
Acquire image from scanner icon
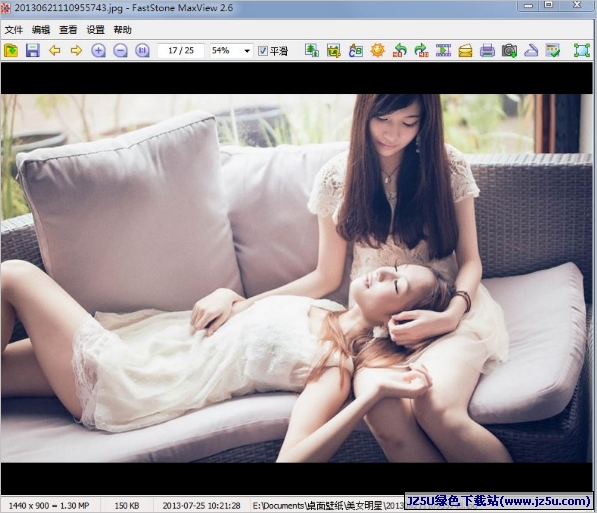(x=531, y=50)
